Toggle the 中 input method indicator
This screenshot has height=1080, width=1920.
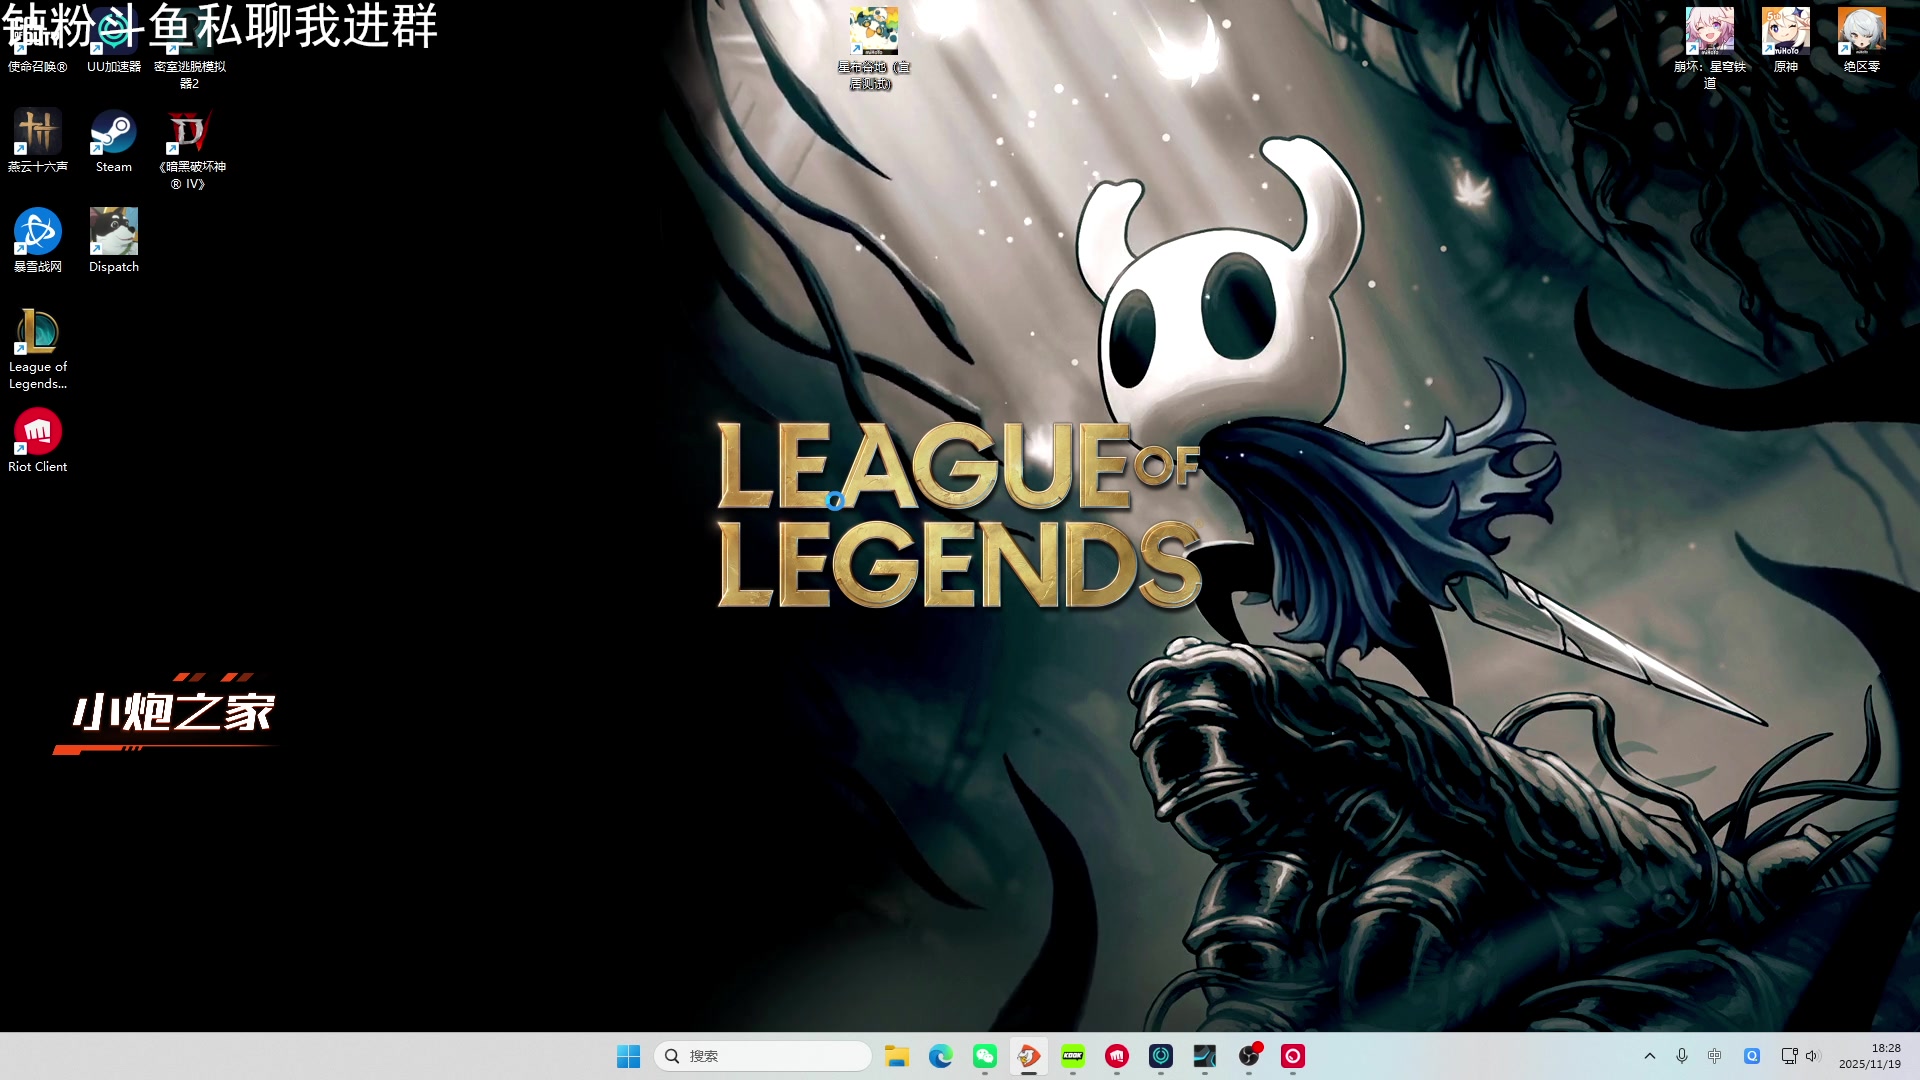point(1715,1056)
